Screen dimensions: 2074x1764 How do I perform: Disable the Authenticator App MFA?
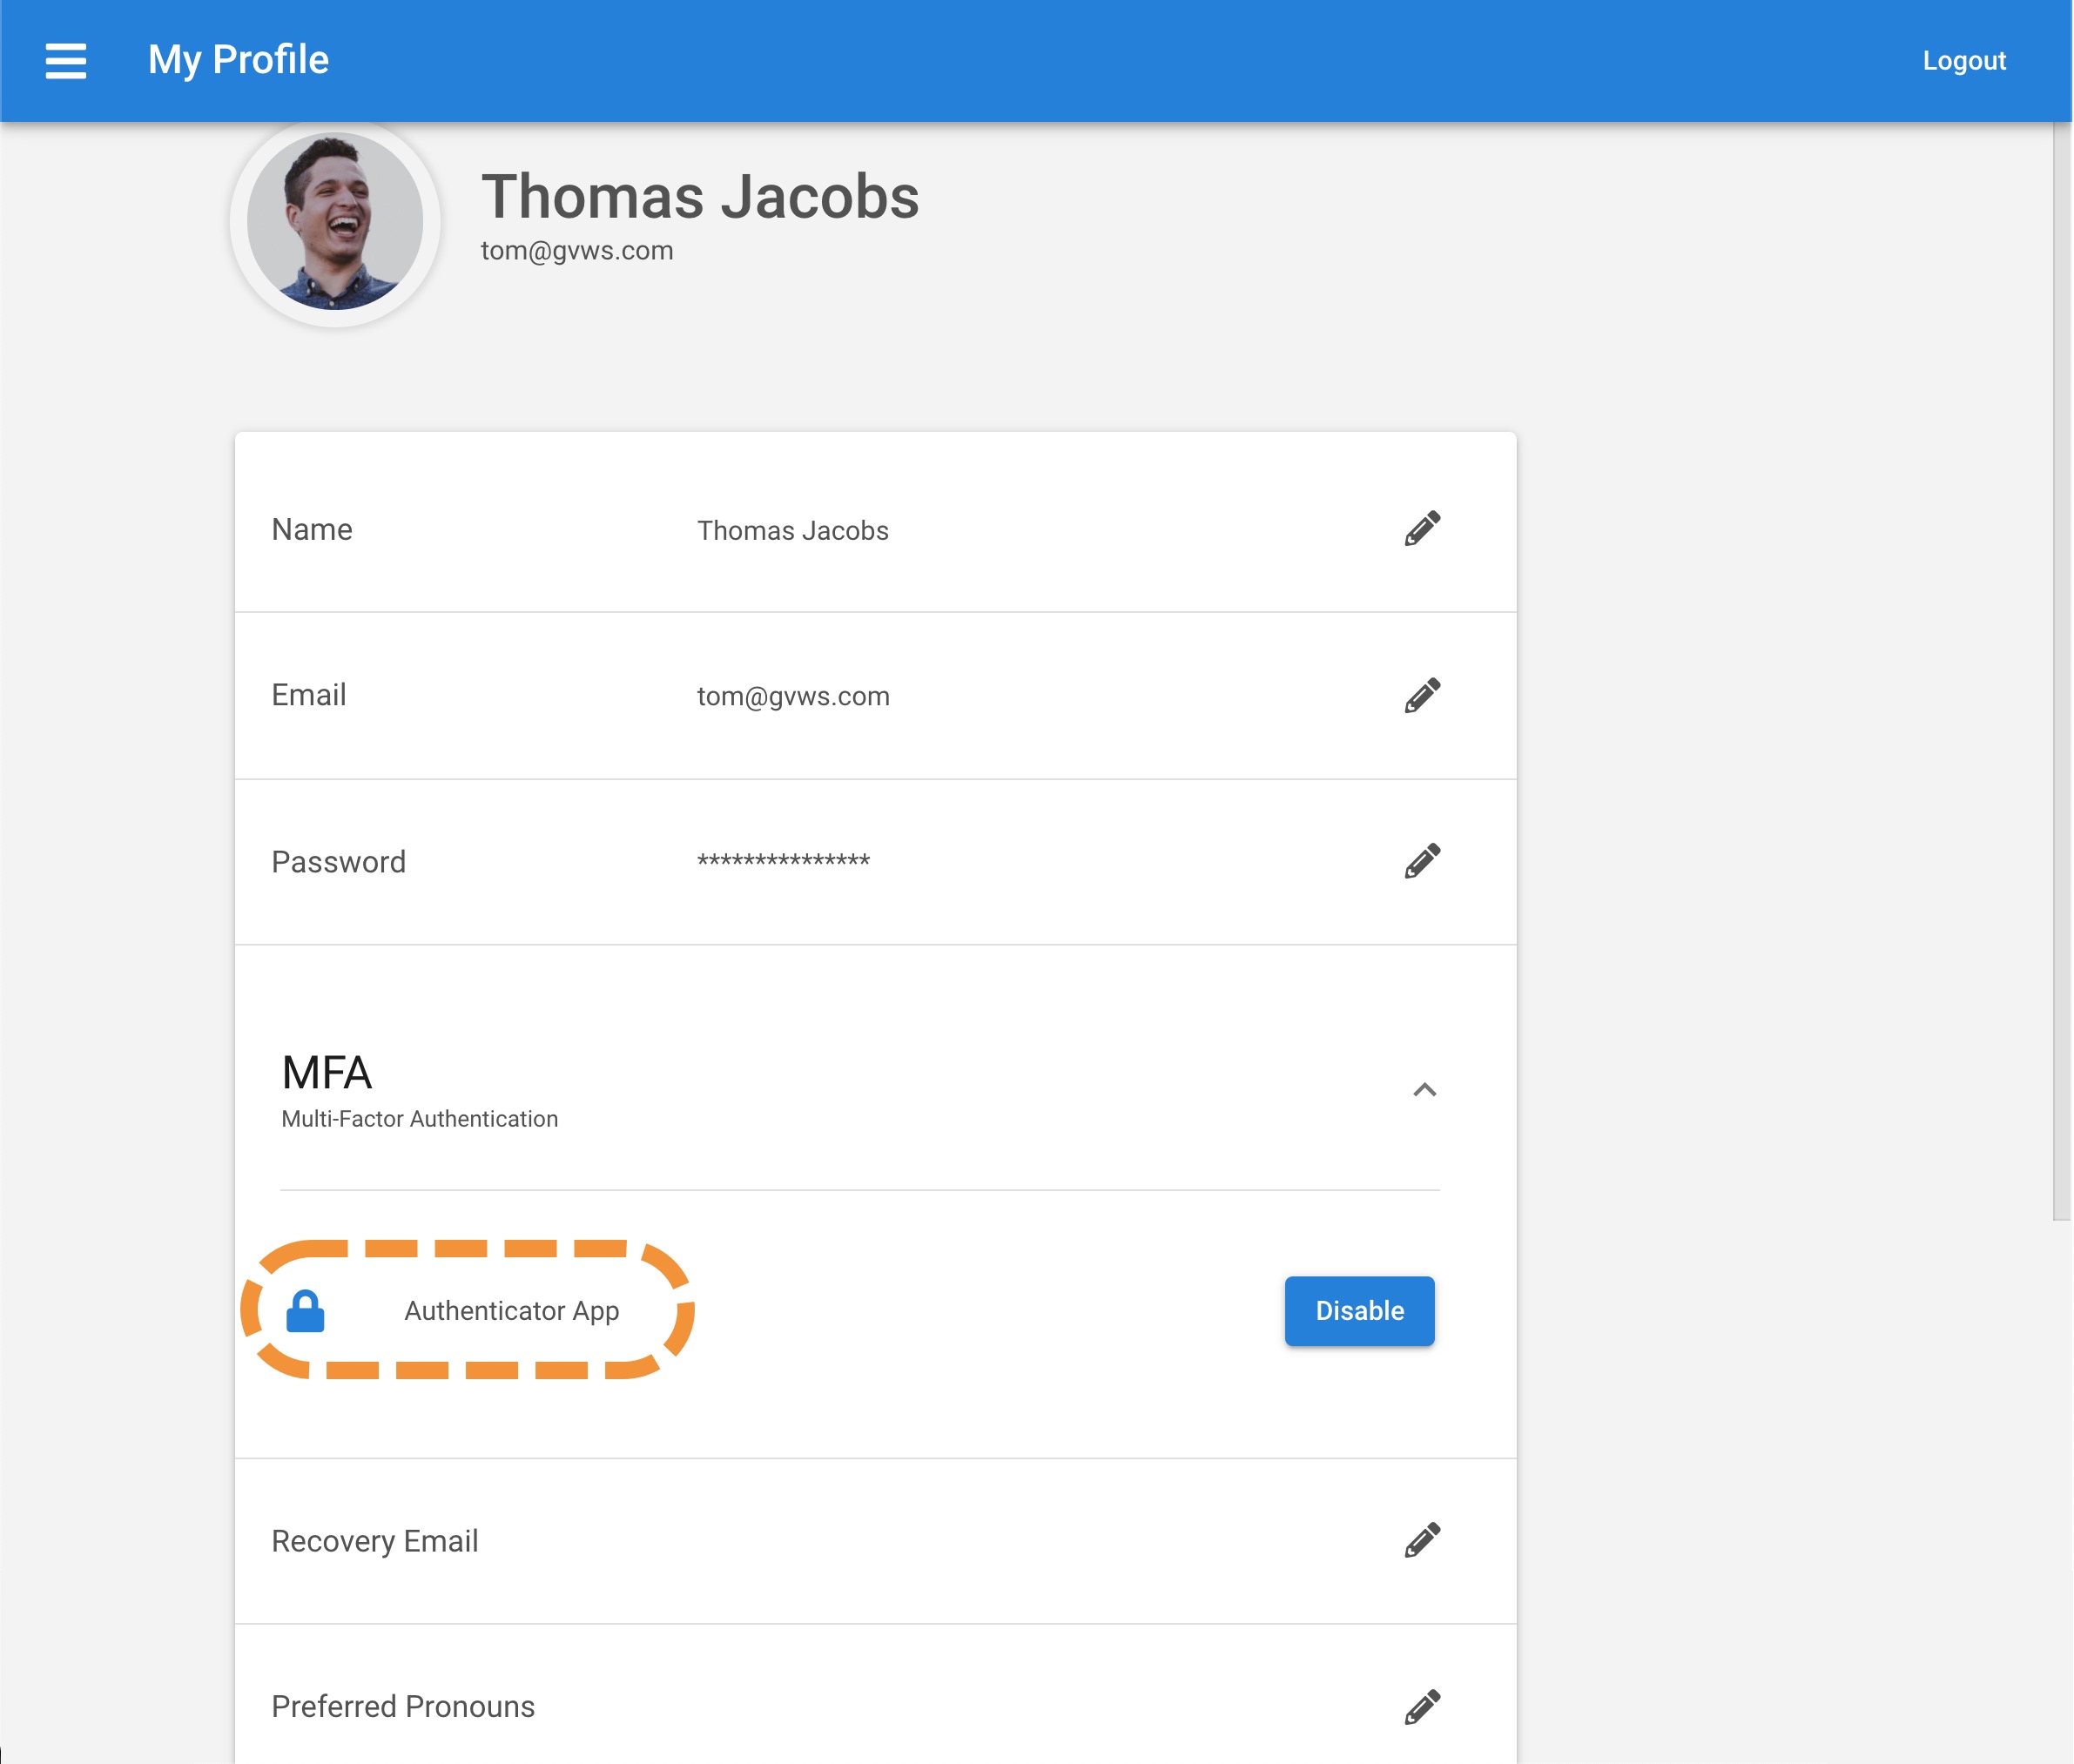coord(1358,1311)
